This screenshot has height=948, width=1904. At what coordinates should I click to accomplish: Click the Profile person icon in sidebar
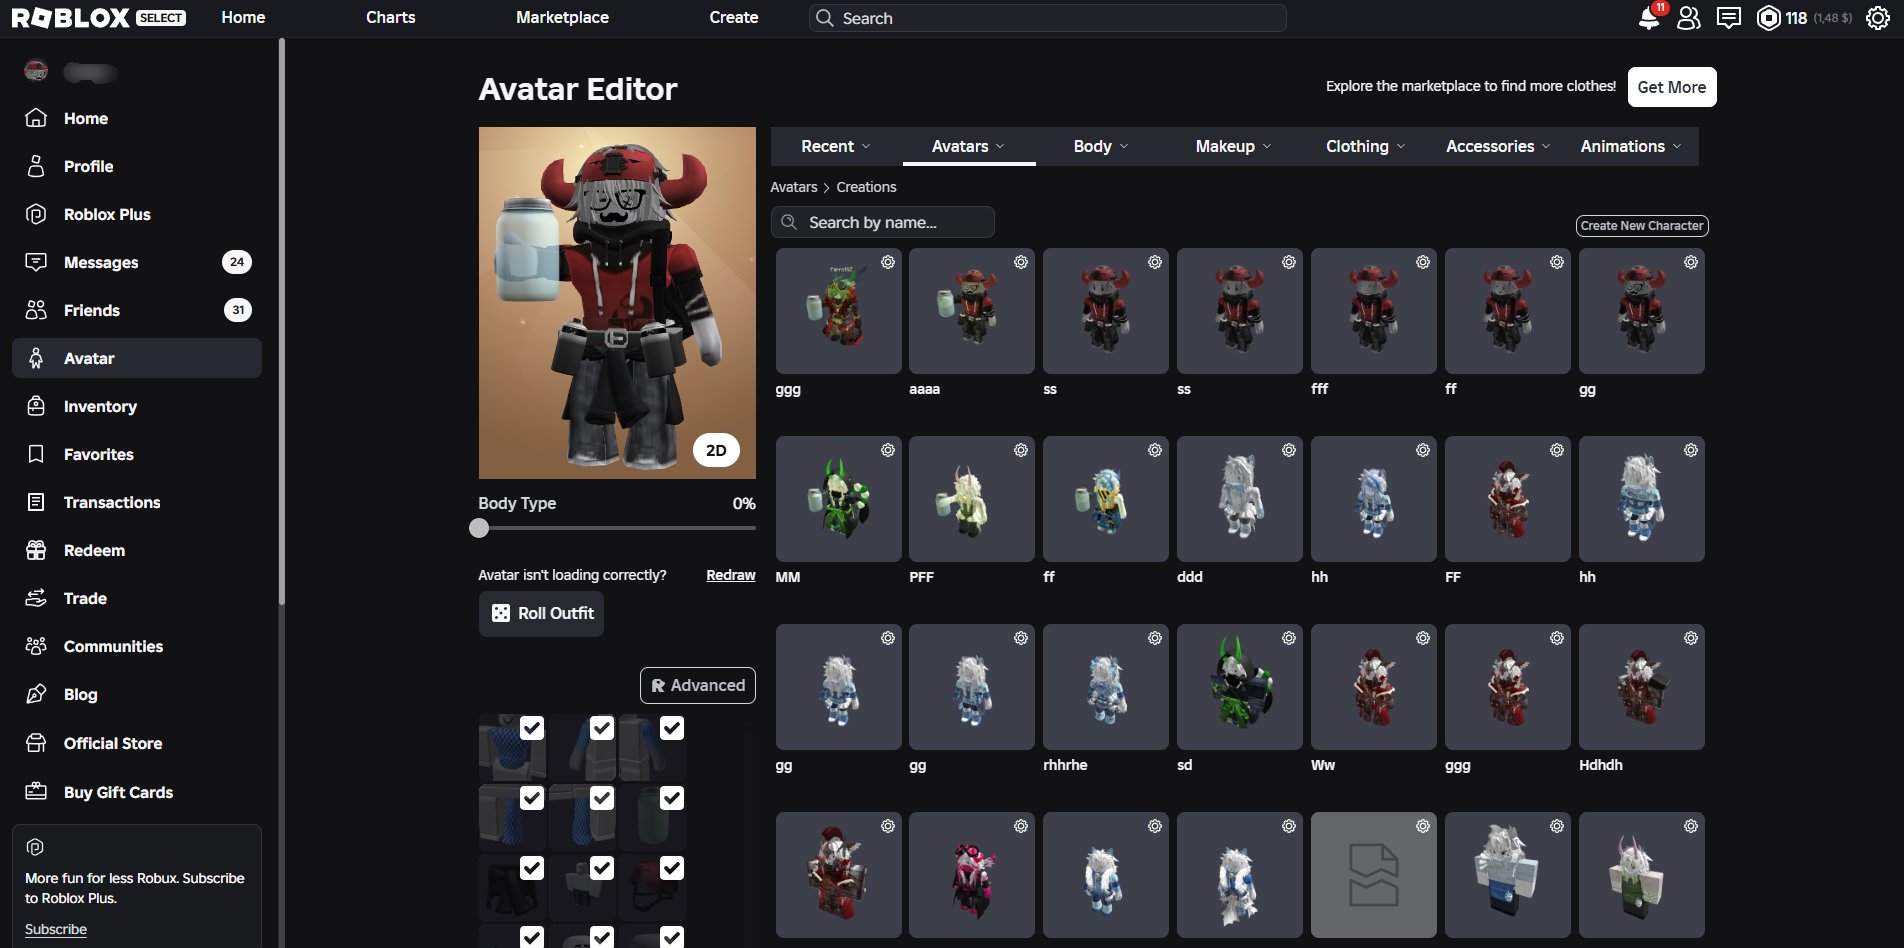[36, 166]
